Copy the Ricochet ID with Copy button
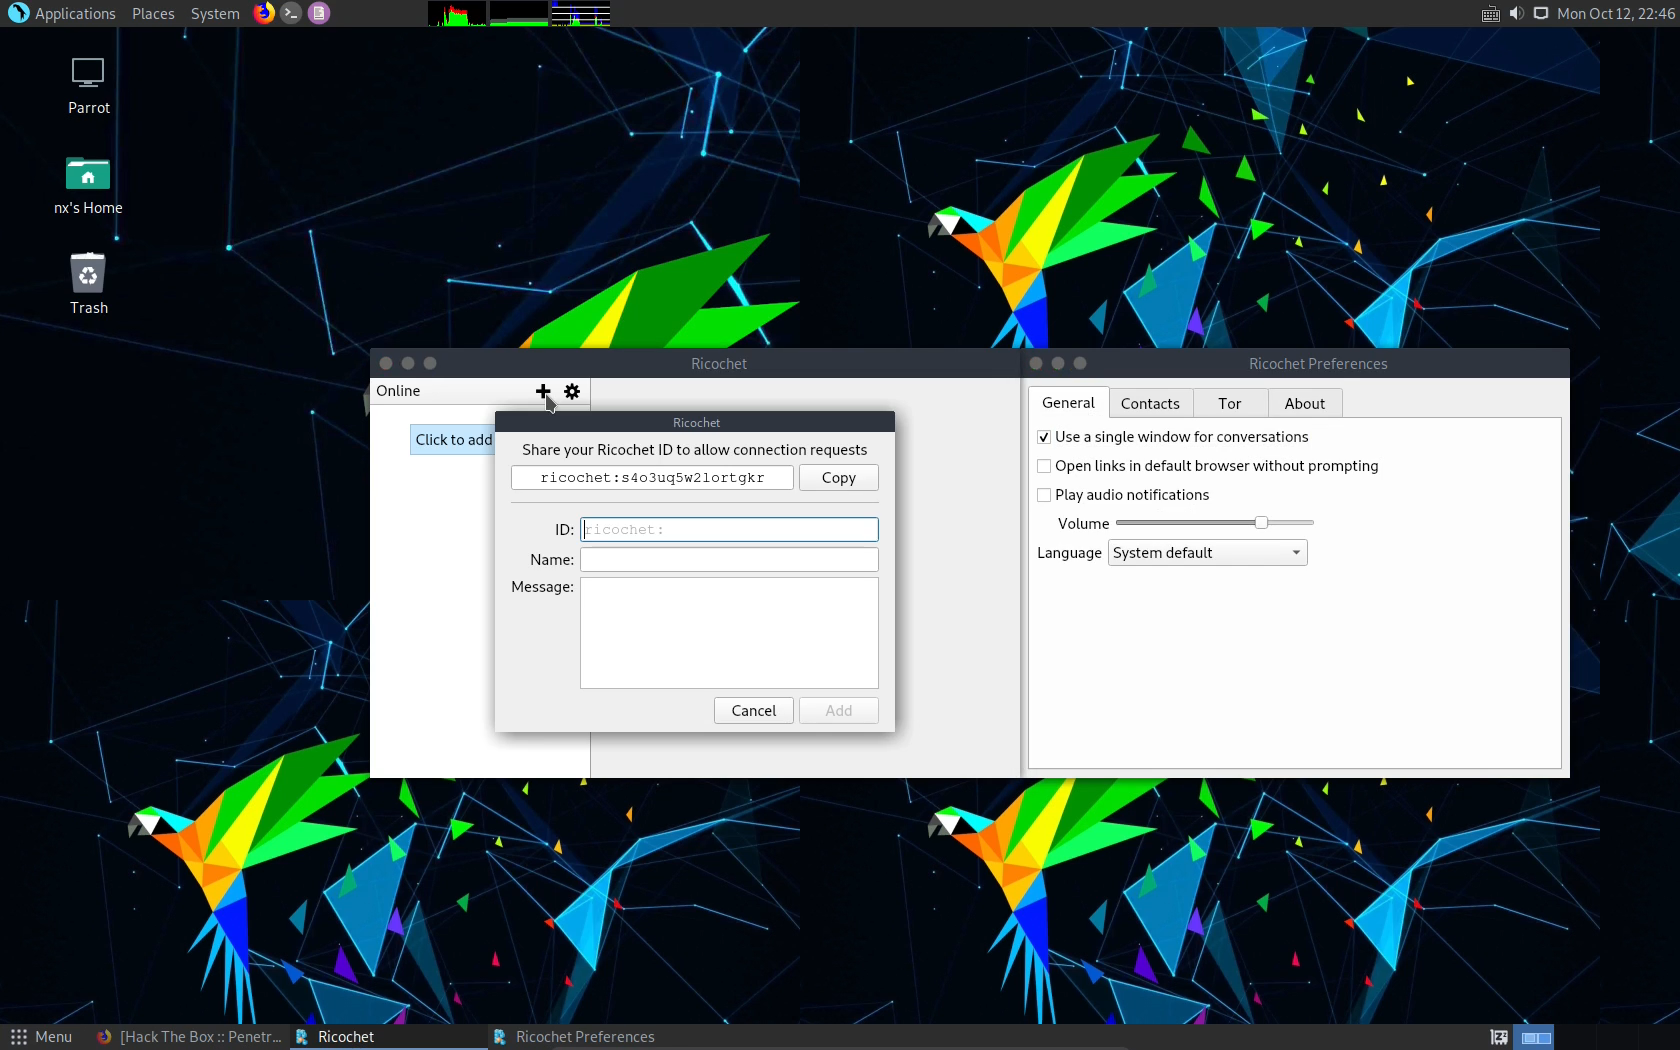This screenshot has width=1680, height=1050. click(838, 478)
